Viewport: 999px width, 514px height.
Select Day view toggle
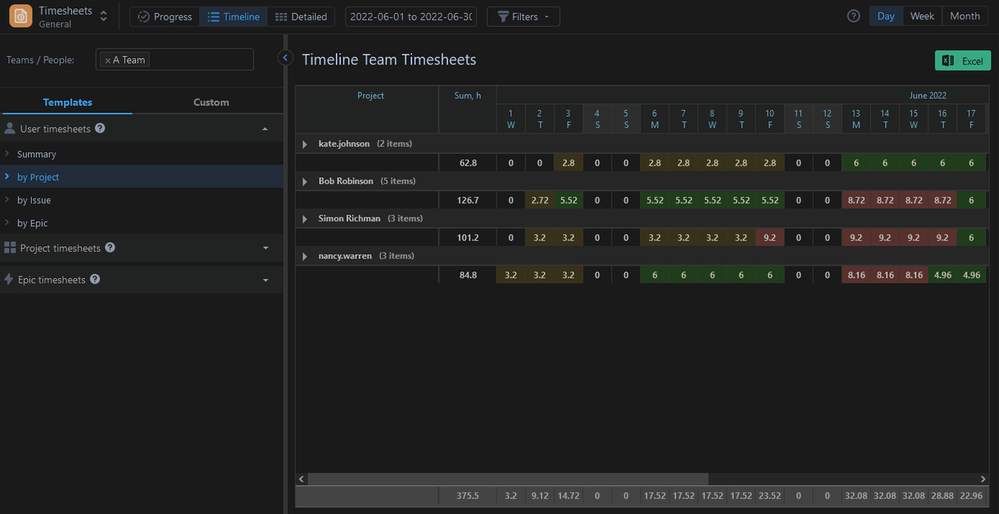(886, 17)
